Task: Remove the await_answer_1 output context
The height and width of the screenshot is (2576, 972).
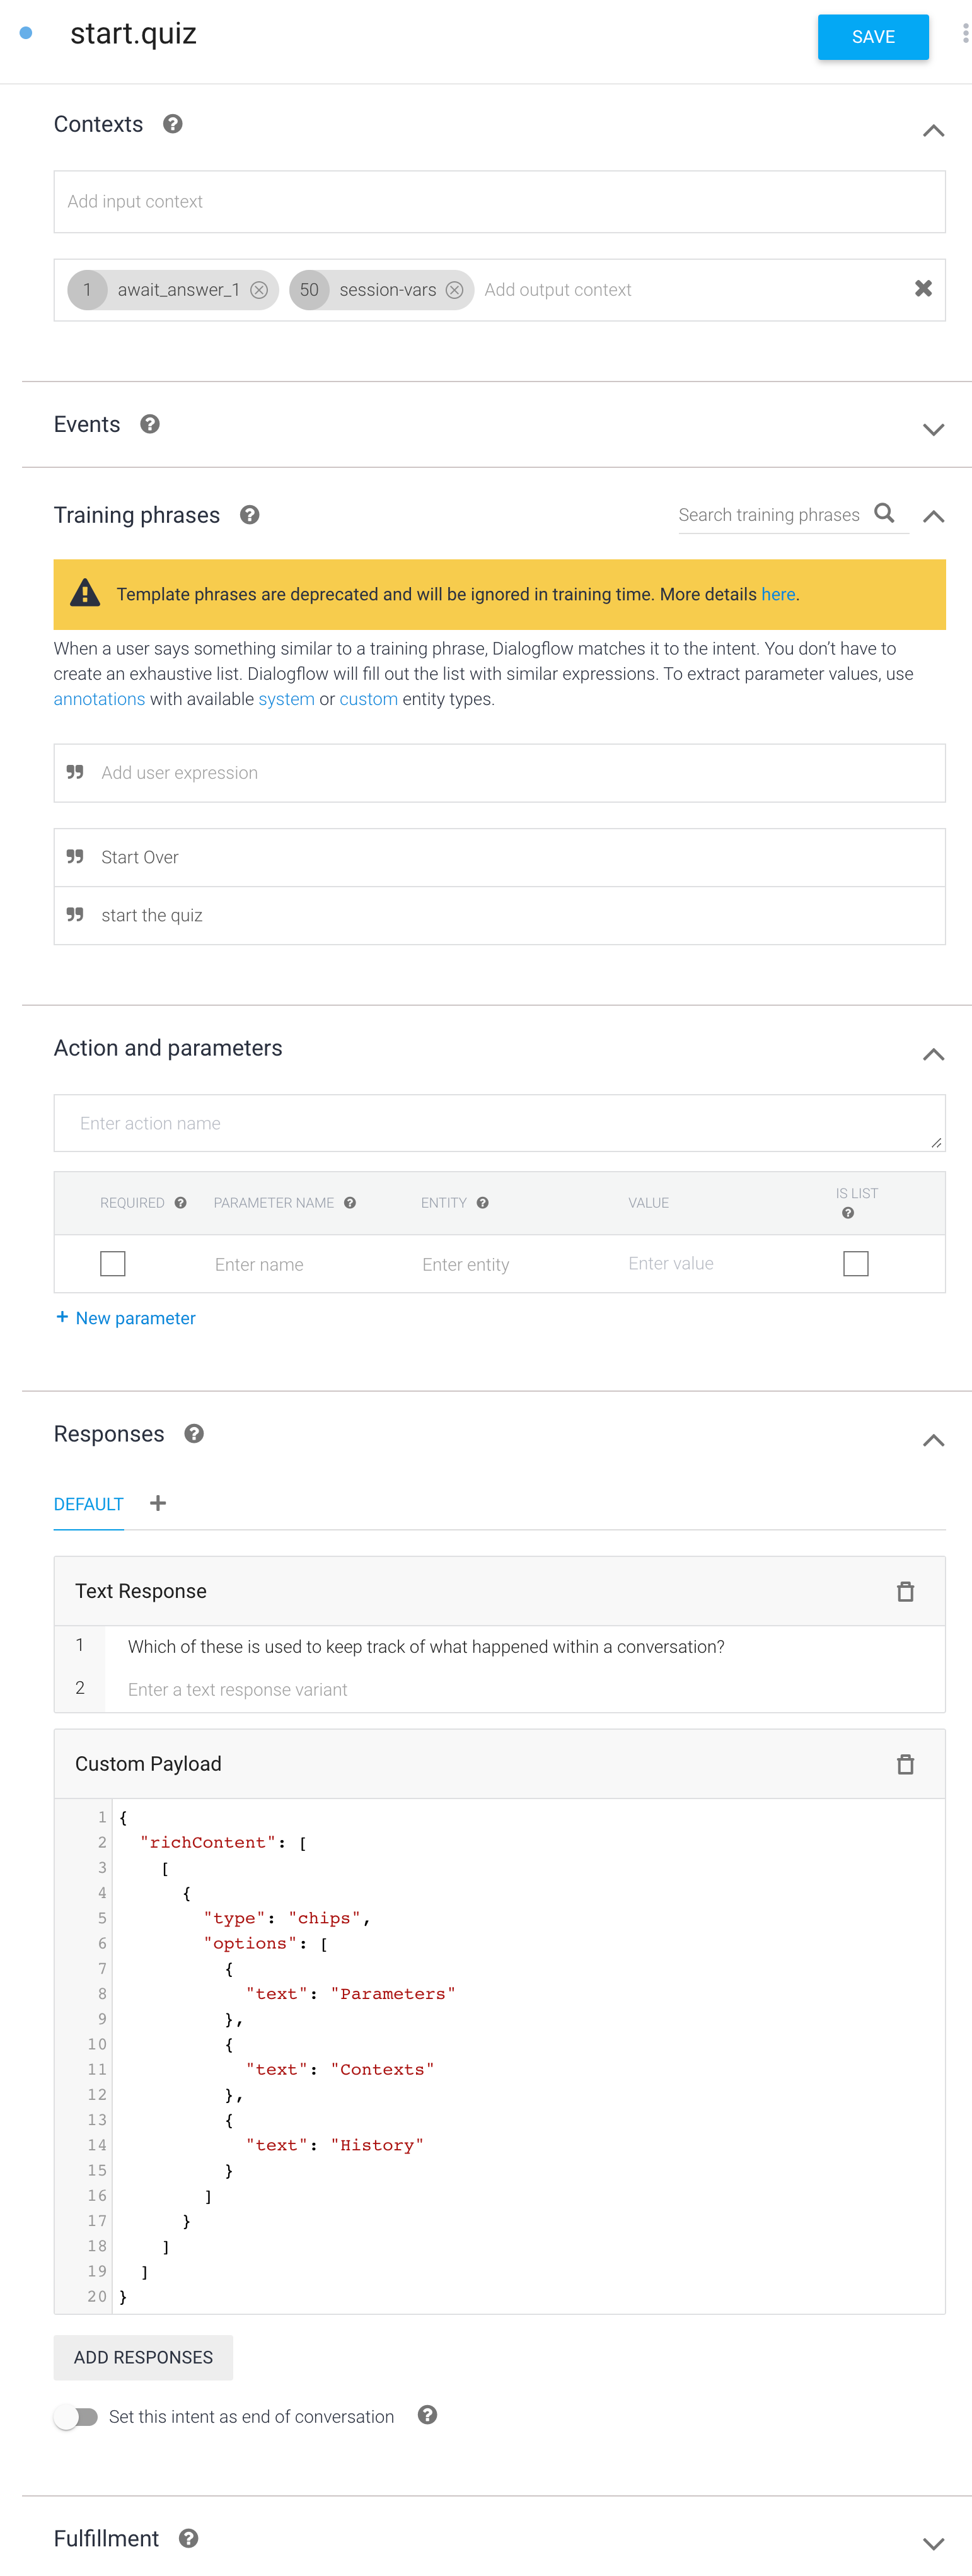Action: click(x=259, y=290)
